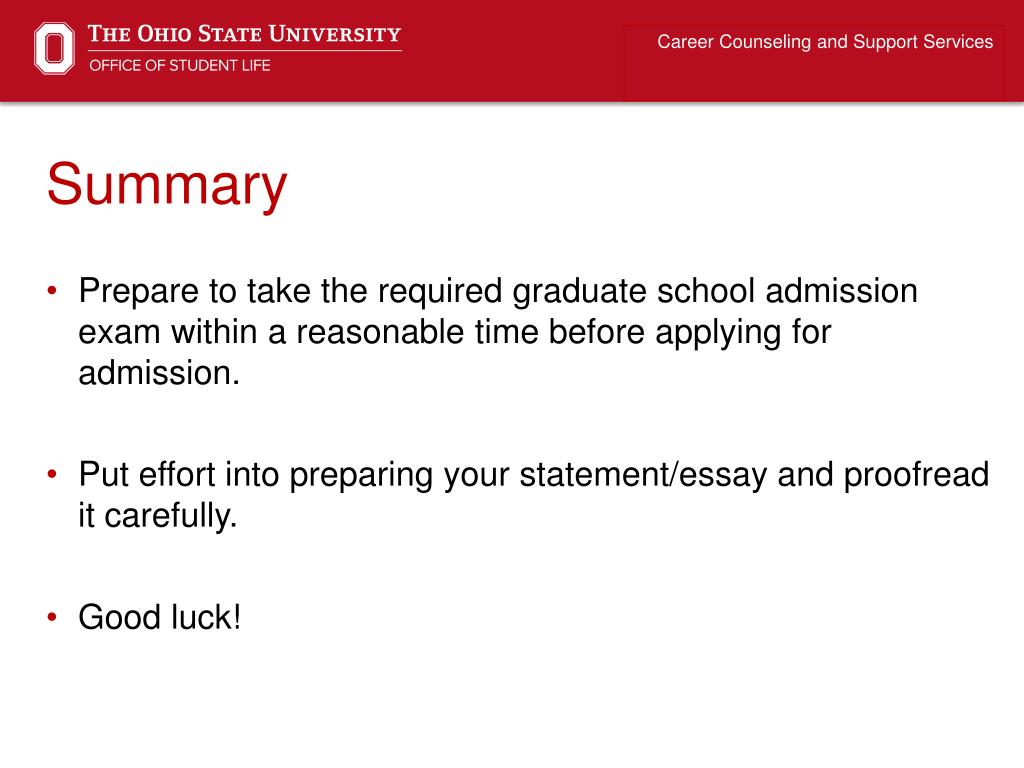Screen dimensions: 1024x768
Task: Click the second red bullet point
Action: (52, 474)
